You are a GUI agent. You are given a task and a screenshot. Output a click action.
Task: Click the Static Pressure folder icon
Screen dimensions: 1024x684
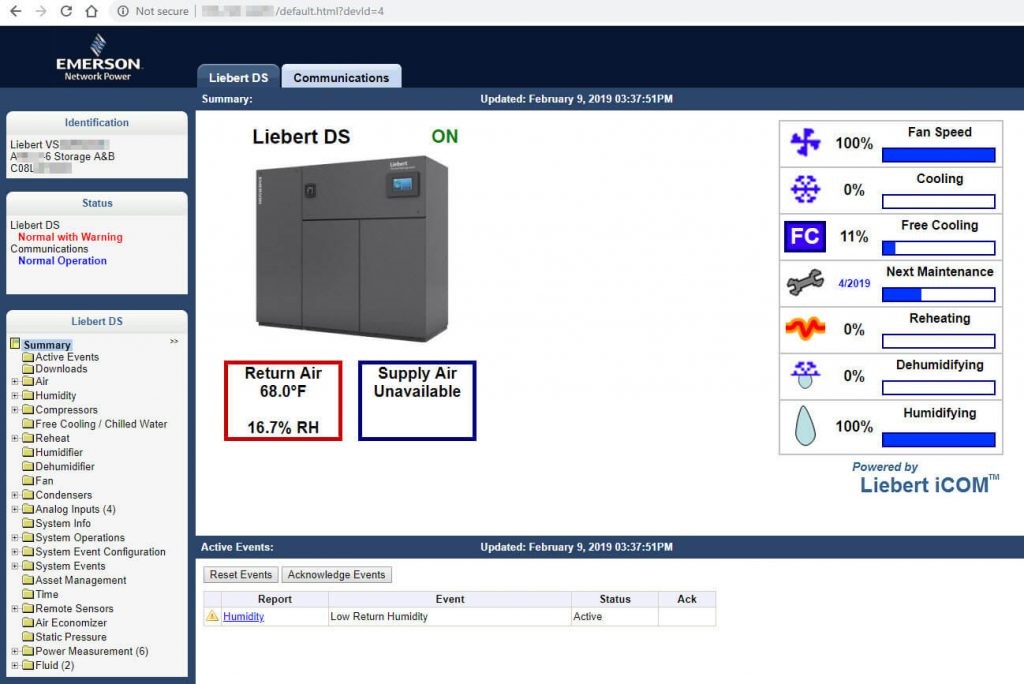pyautogui.click(x=27, y=637)
